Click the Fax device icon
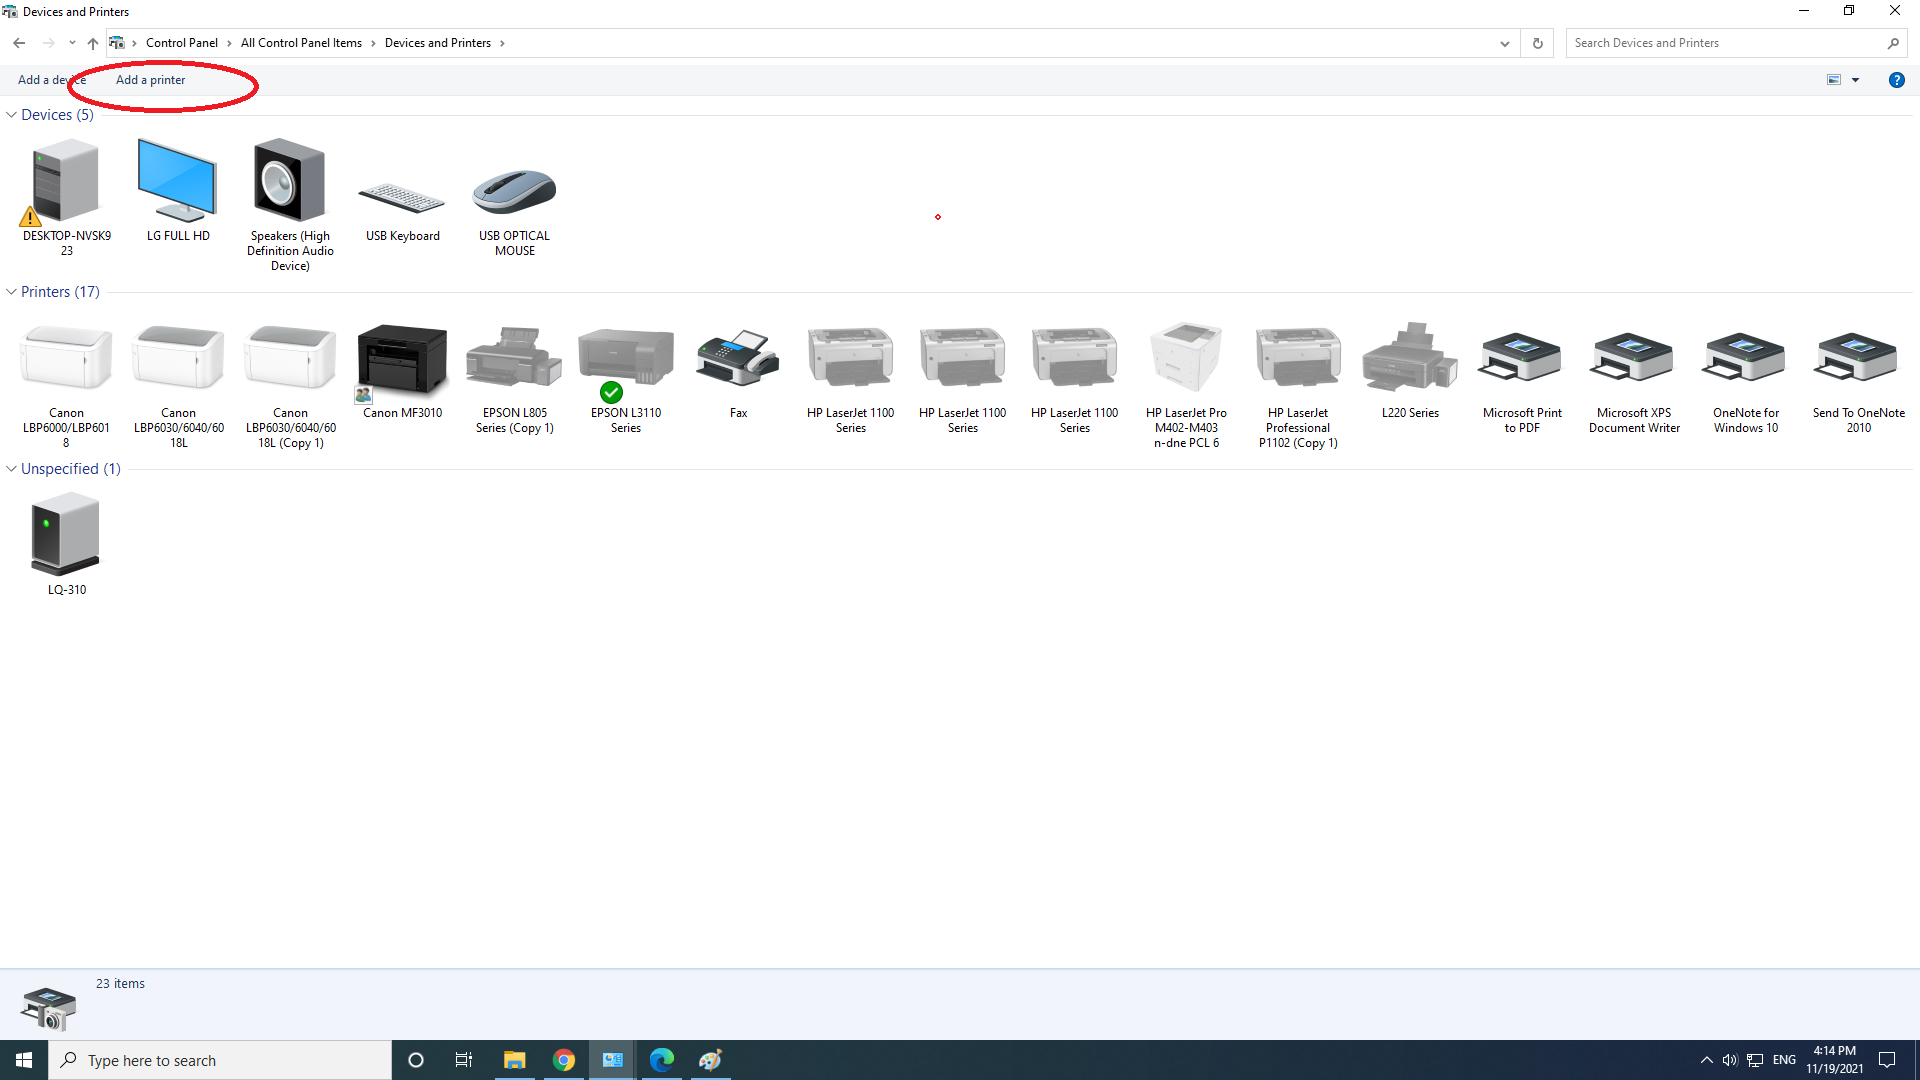Image resolution: width=1920 pixels, height=1080 pixels. 738,360
